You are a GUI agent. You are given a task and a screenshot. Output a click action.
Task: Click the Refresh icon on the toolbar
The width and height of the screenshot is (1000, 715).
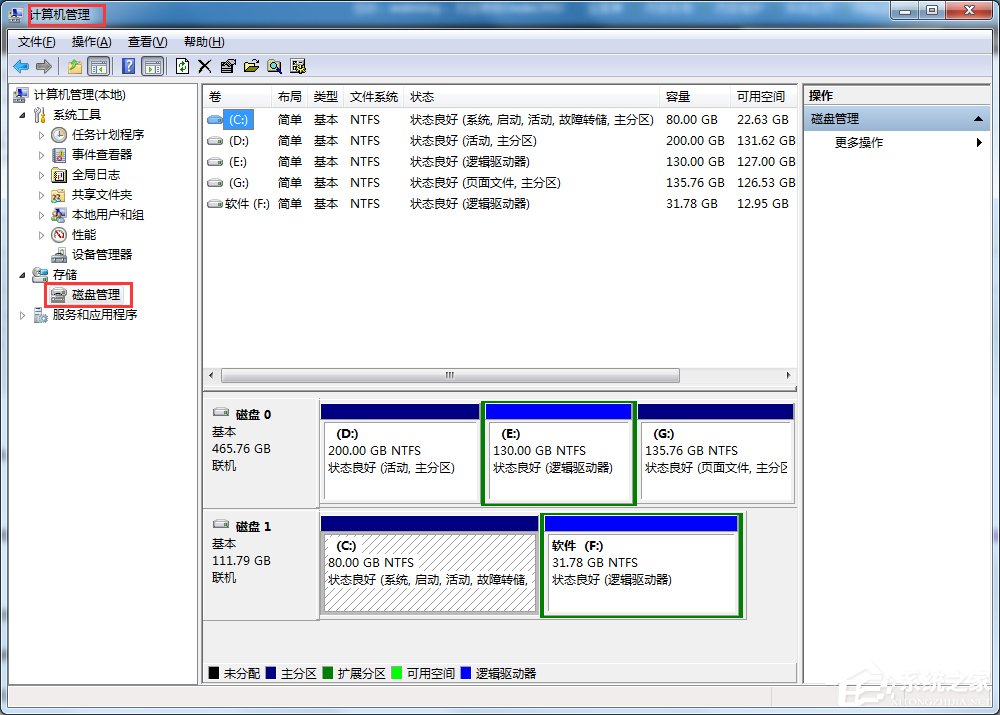[x=183, y=65]
